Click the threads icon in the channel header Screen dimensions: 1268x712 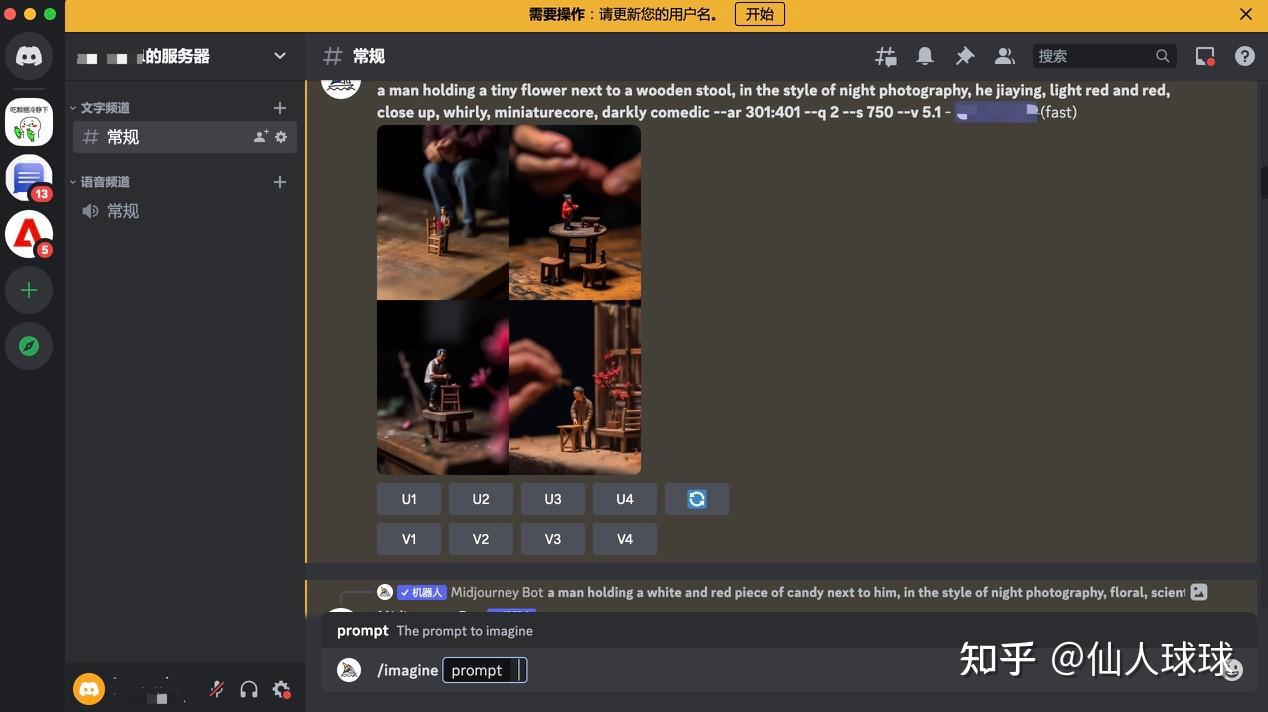pyautogui.click(x=884, y=56)
